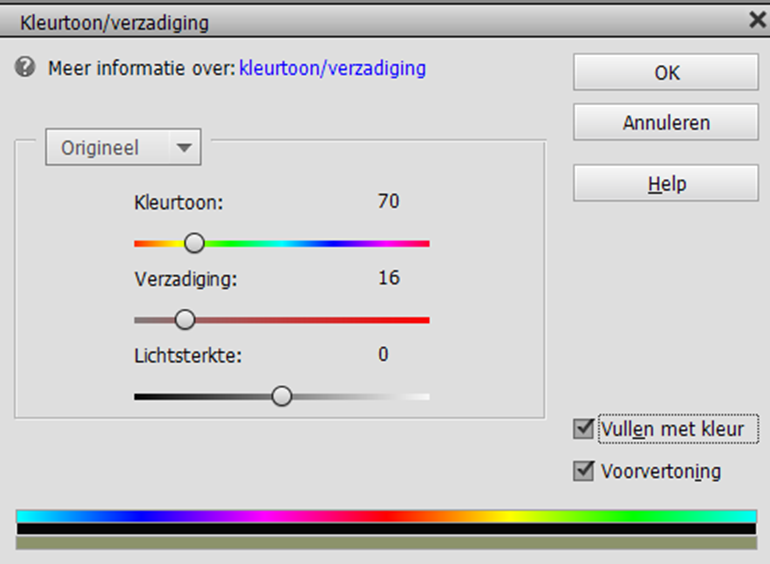This screenshot has width=770, height=564.
Task: Open the Help button
Action: (665, 184)
